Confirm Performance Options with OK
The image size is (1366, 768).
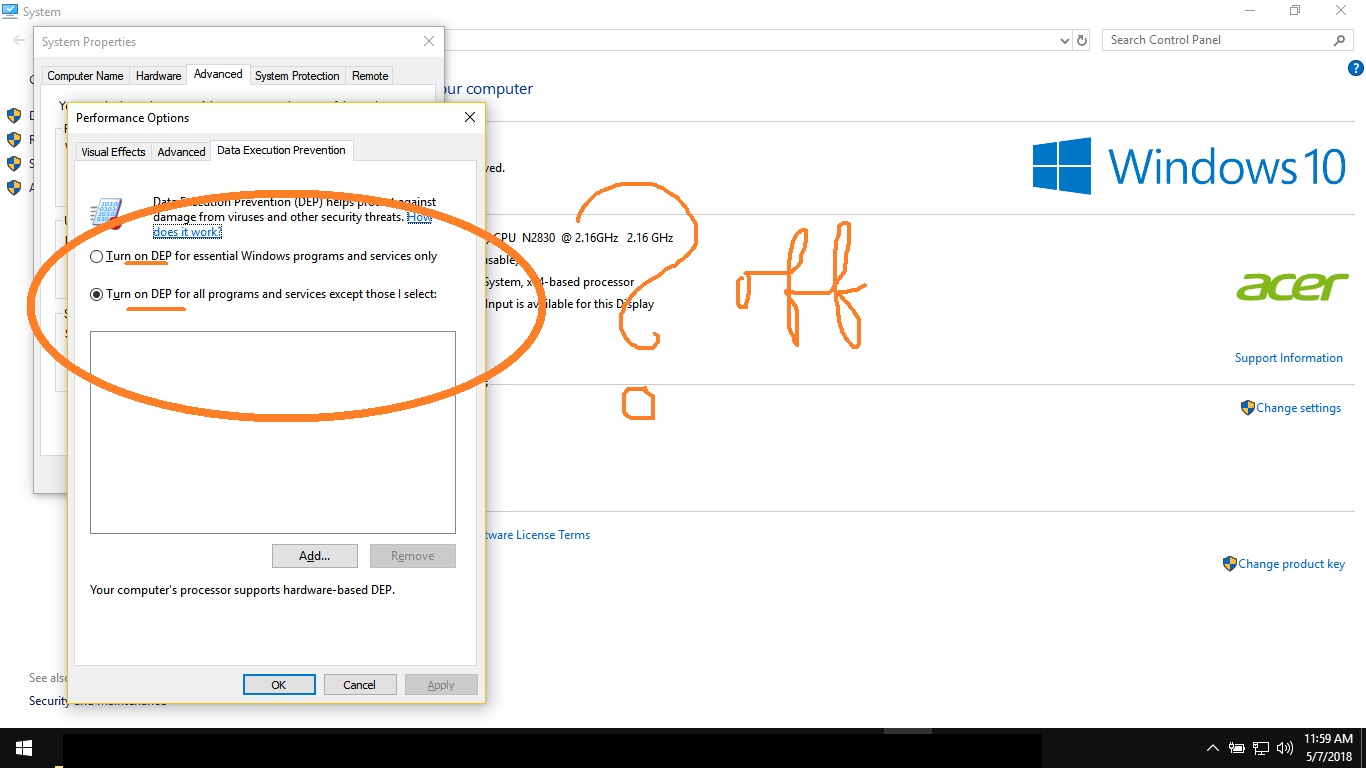[x=279, y=685]
